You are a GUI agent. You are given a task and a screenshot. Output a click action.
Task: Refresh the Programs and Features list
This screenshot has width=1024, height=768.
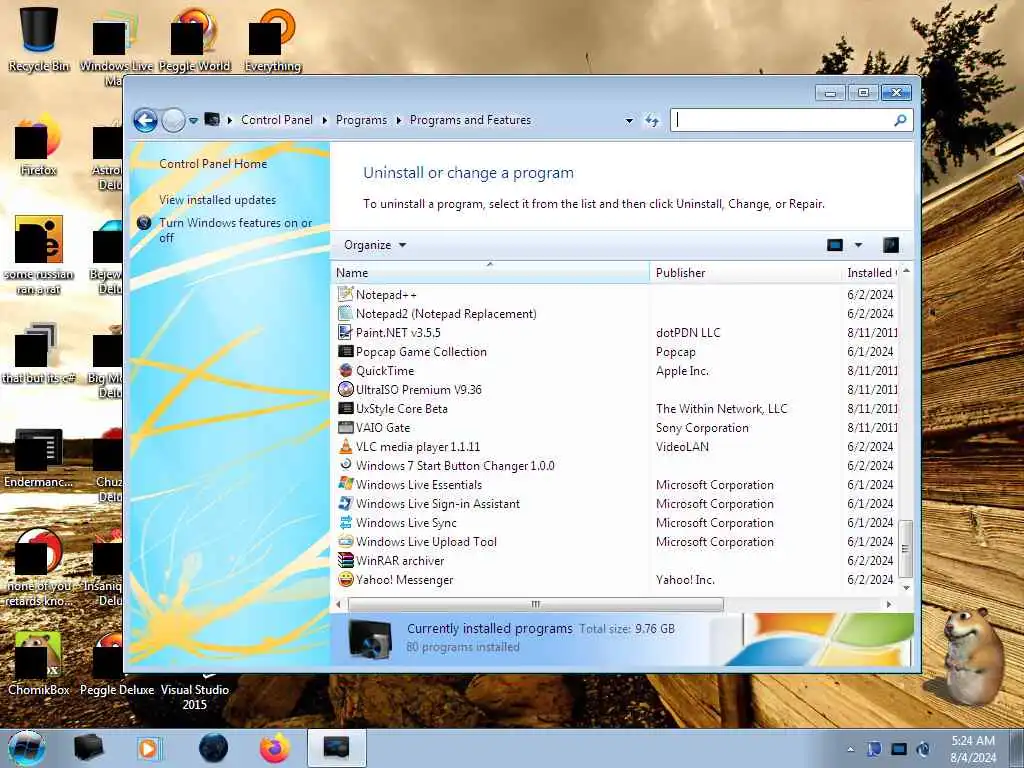pyautogui.click(x=652, y=120)
